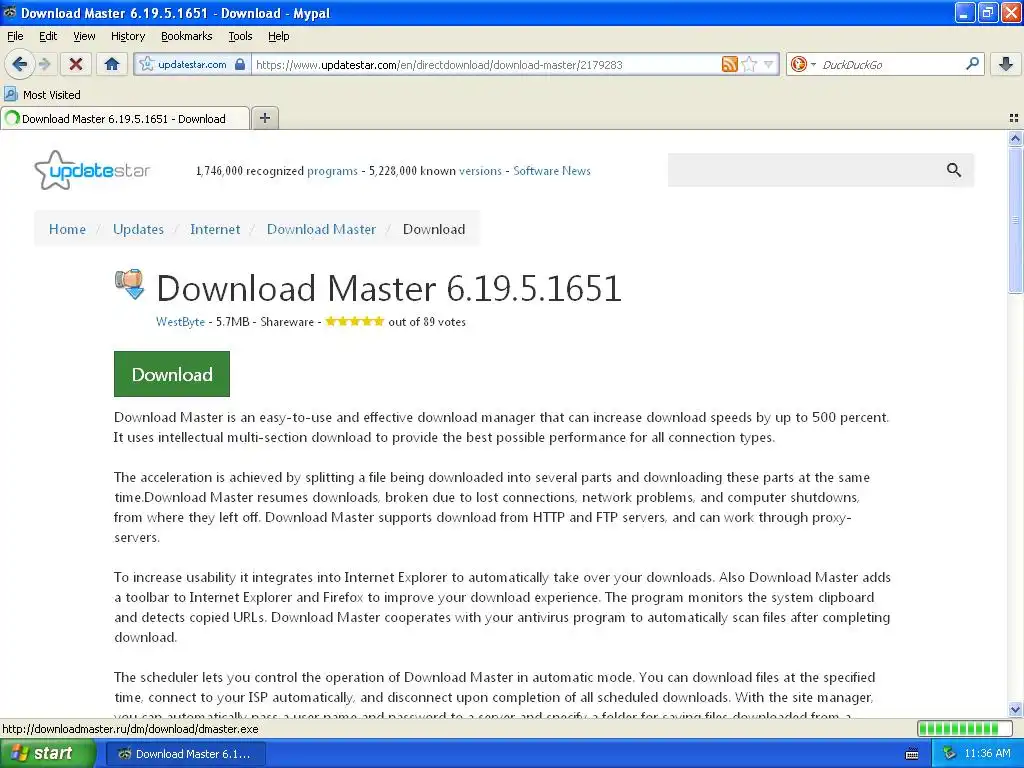This screenshot has height=768, width=1024.
Task: Open the History menu
Action: 127,36
